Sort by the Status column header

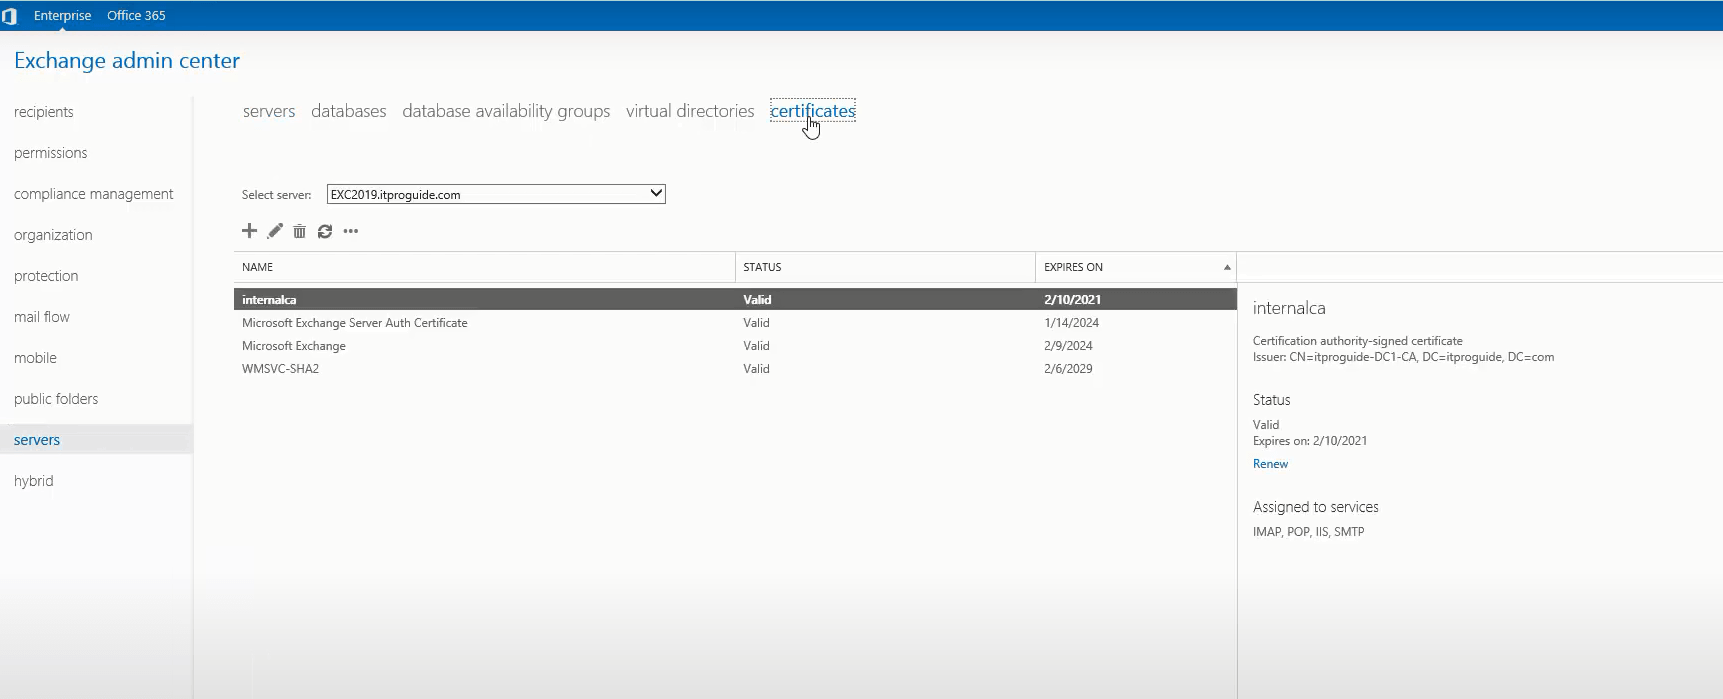[x=762, y=267]
